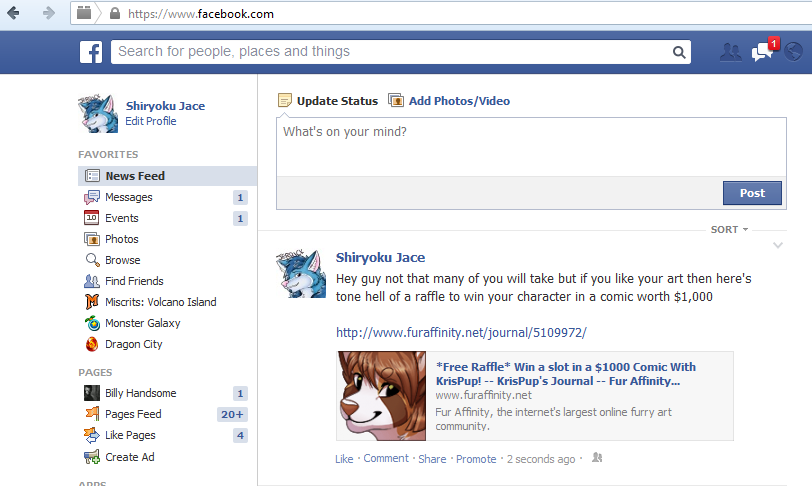
Task: Click the search magnifier icon
Action: click(679, 52)
